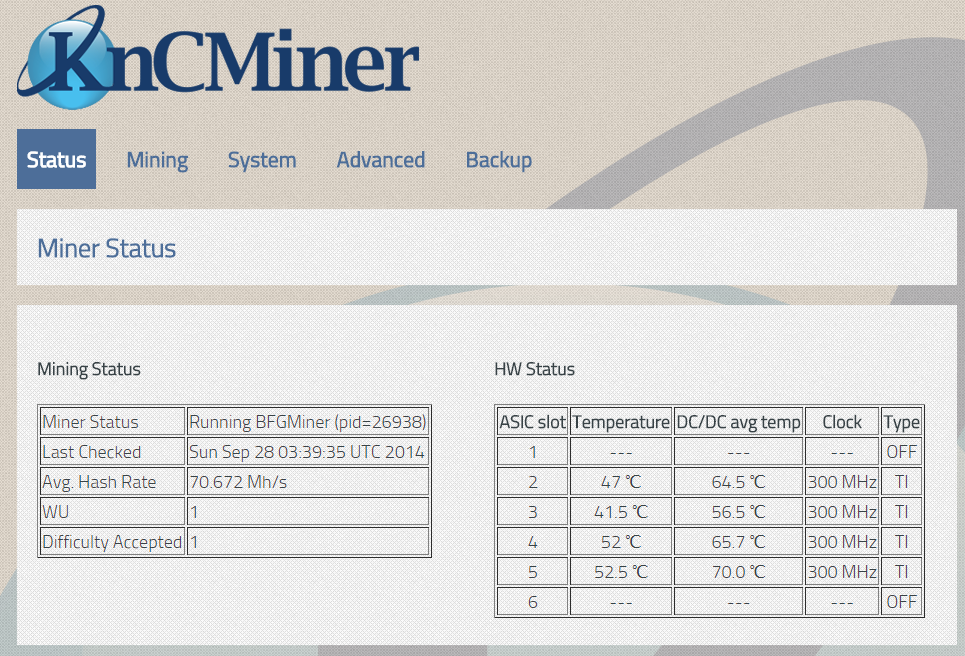Select the '41.5 ℃' temperature cell
The height and width of the screenshot is (656, 965).
pyautogui.click(x=621, y=512)
